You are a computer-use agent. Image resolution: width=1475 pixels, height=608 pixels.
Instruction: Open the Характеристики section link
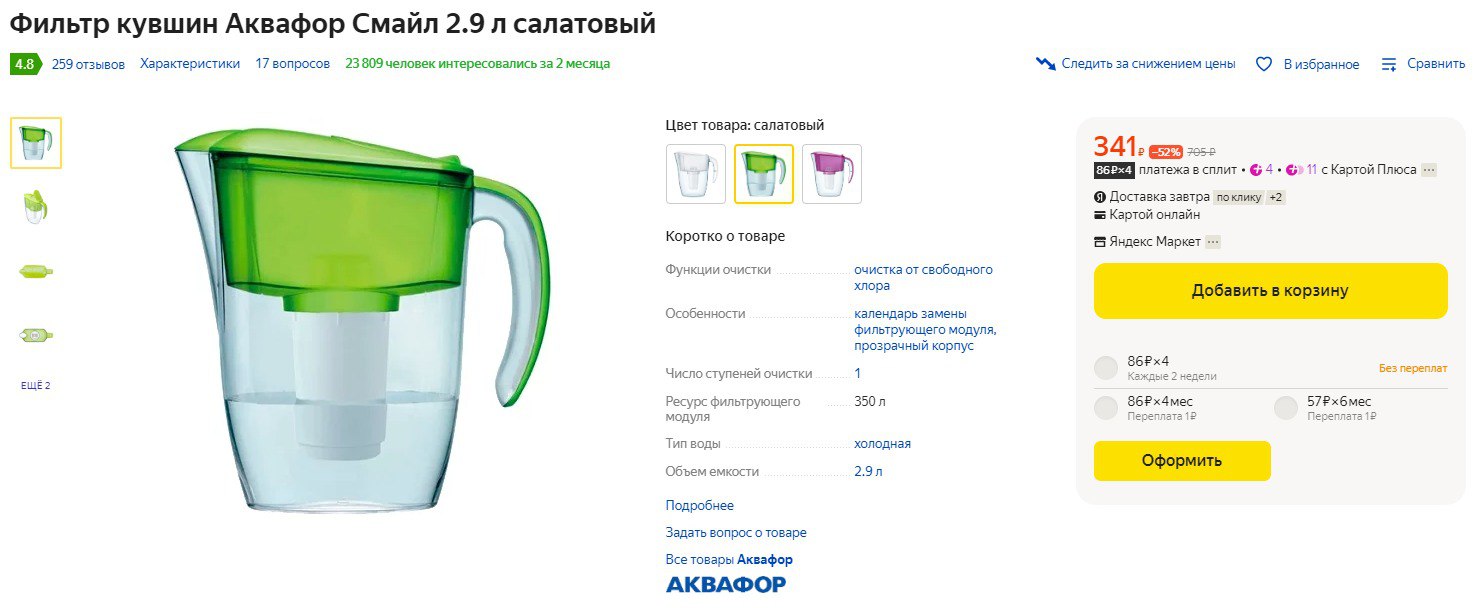coord(190,64)
